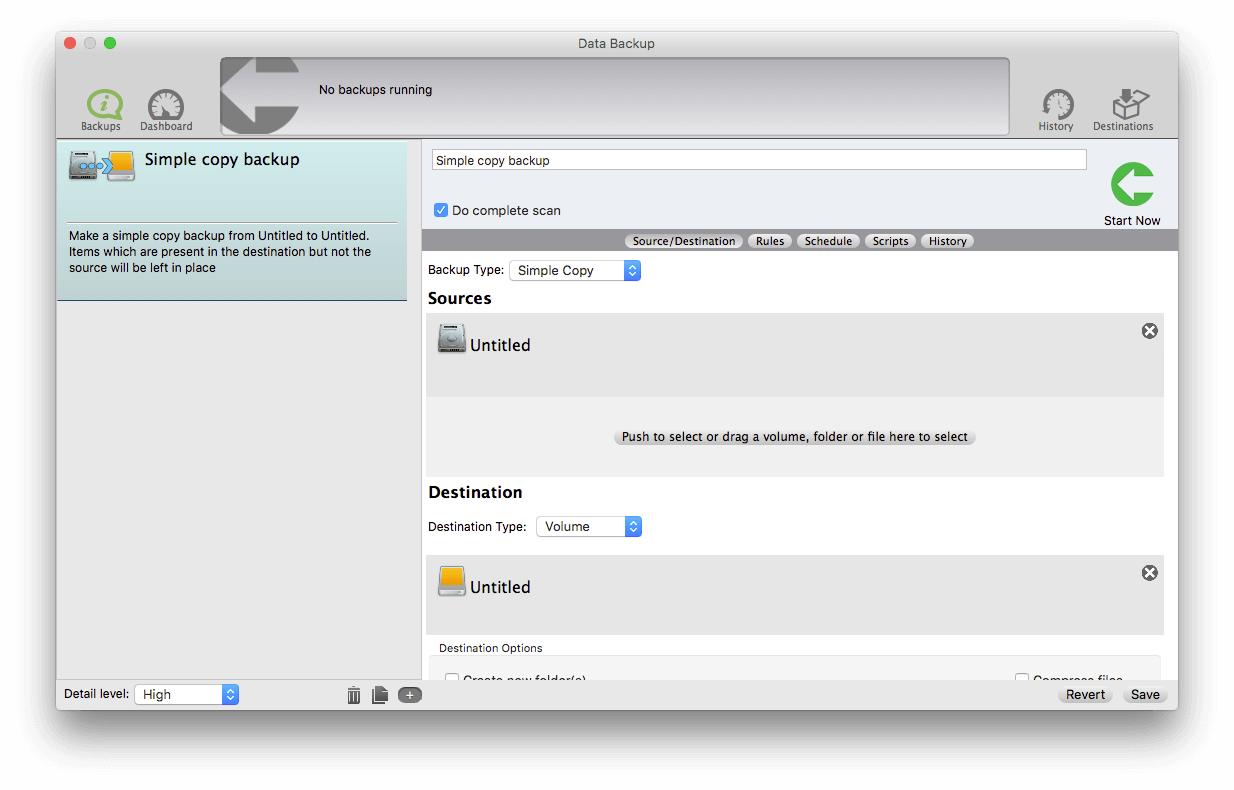Edit the backup name field
Screen dimensions: 1234x790
[x=757, y=159]
